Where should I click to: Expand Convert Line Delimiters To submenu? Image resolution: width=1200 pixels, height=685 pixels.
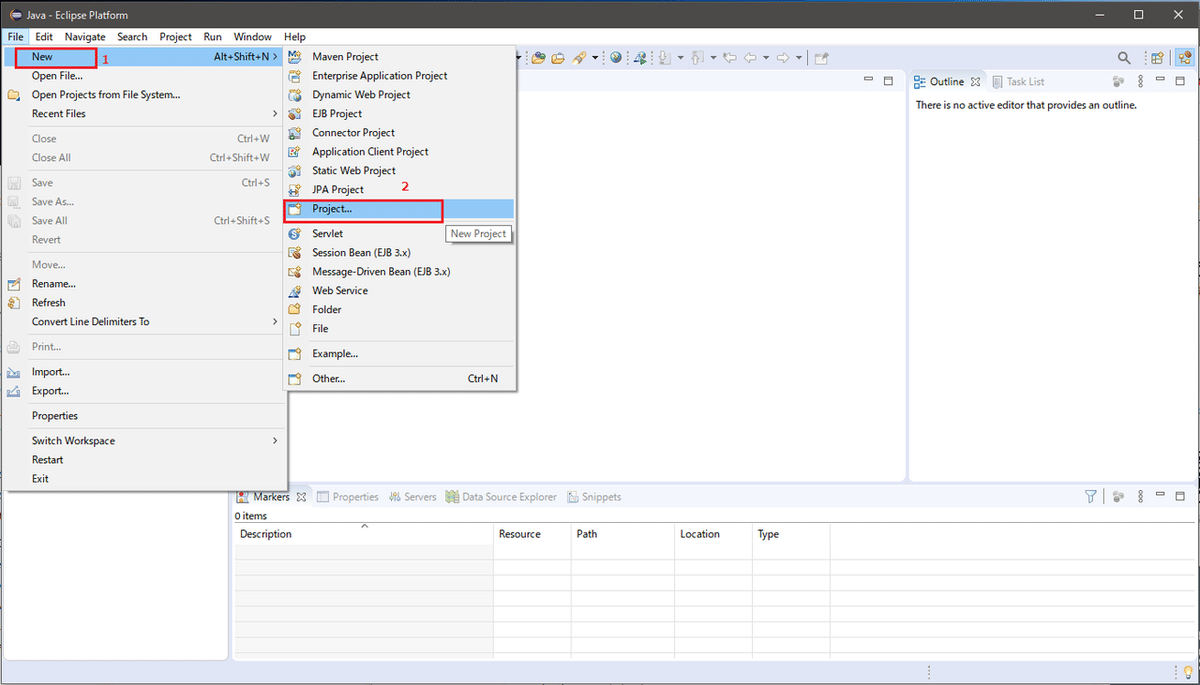point(275,321)
